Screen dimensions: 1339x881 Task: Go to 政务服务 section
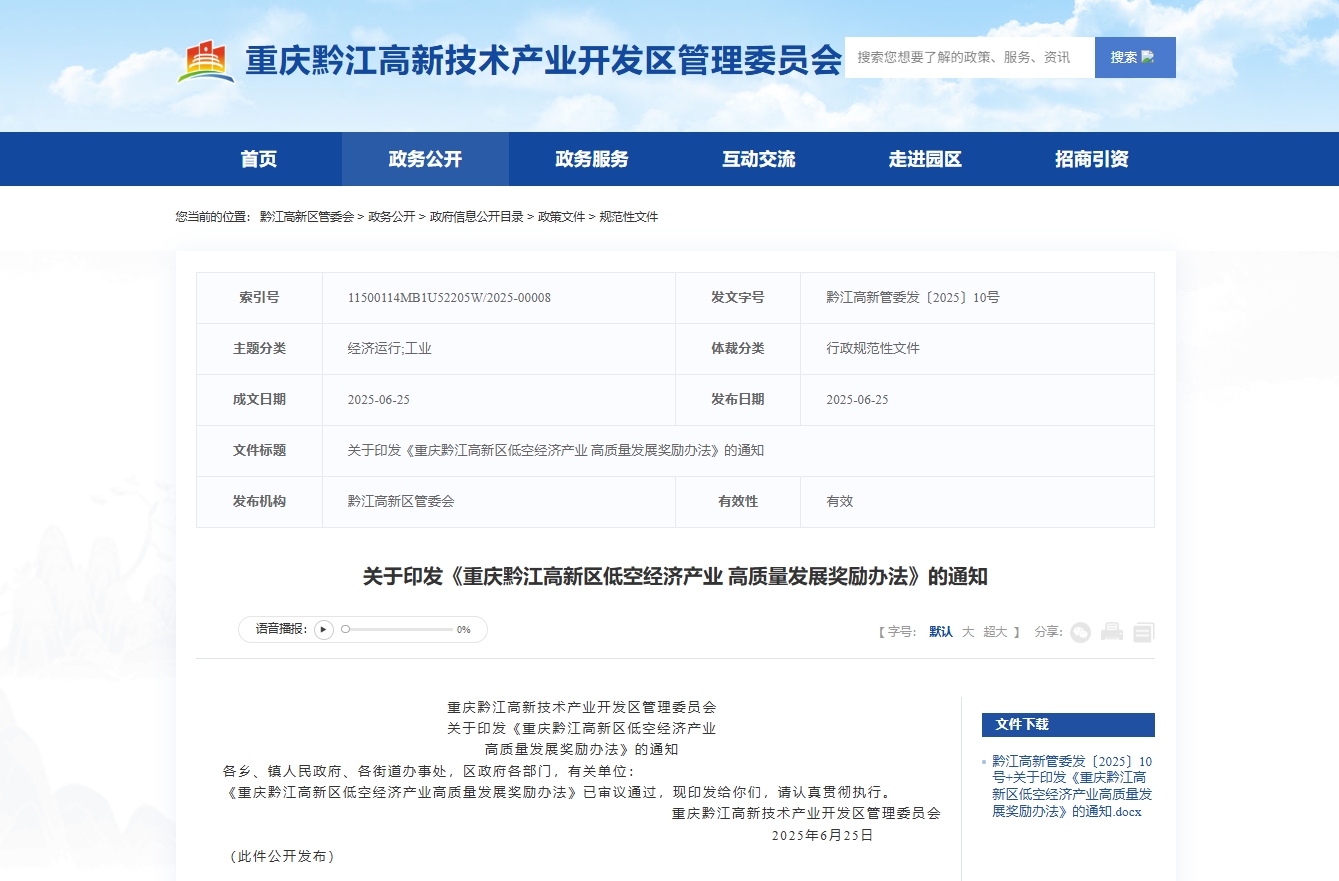pyautogui.click(x=592, y=159)
